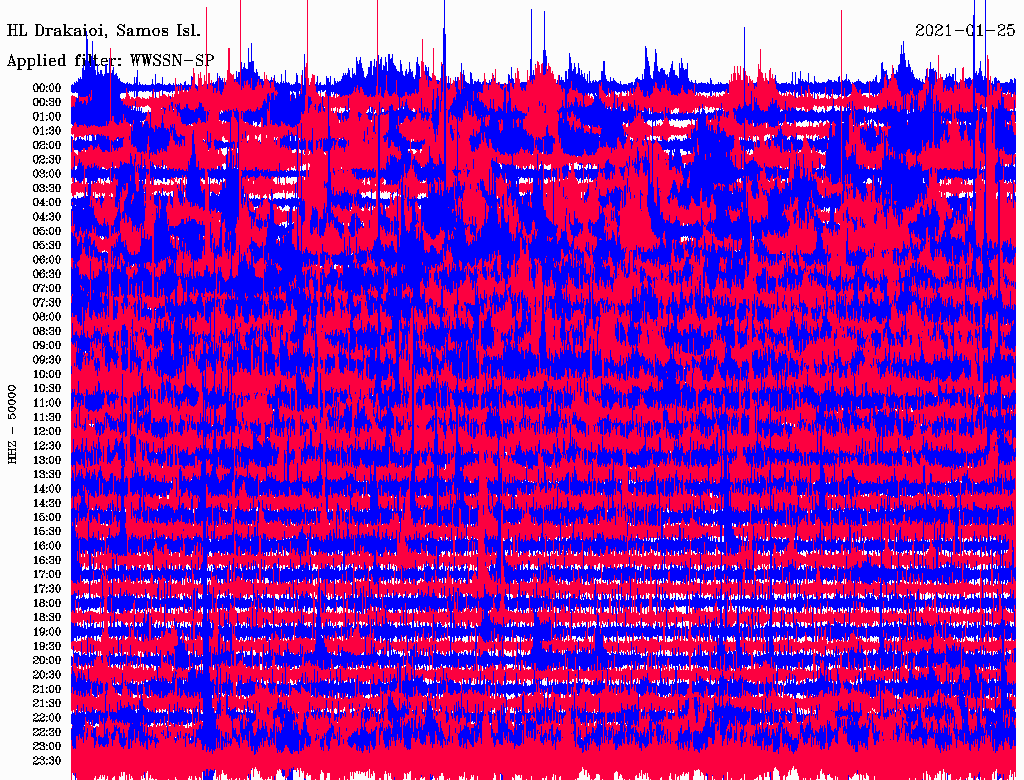Select the 12:00 time row label
This screenshot has height=780, width=1024.
pyautogui.click(x=47, y=431)
